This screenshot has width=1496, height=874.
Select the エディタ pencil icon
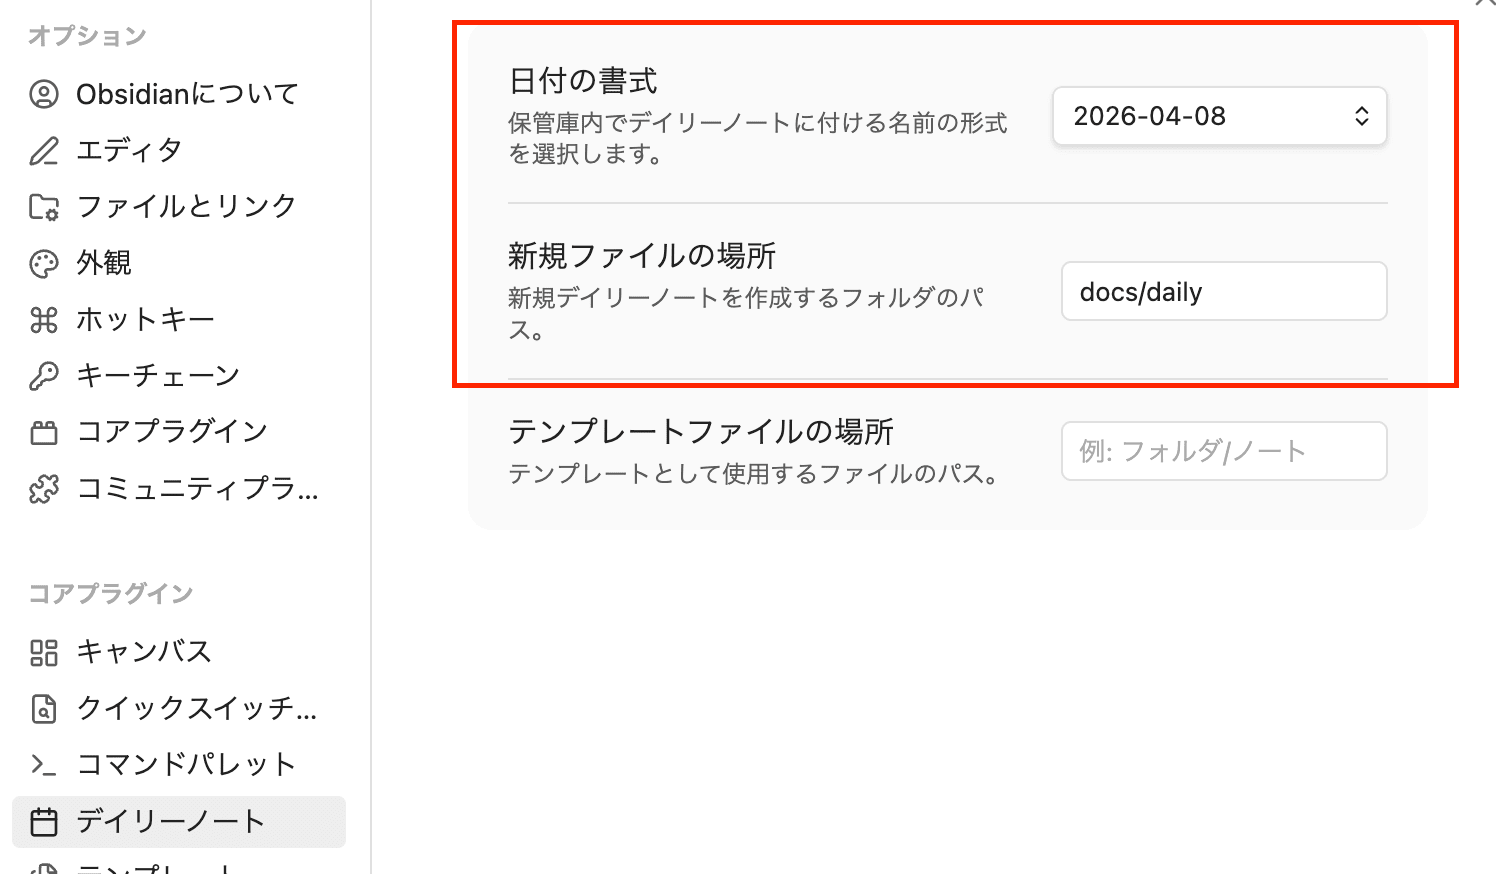click(44, 150)
